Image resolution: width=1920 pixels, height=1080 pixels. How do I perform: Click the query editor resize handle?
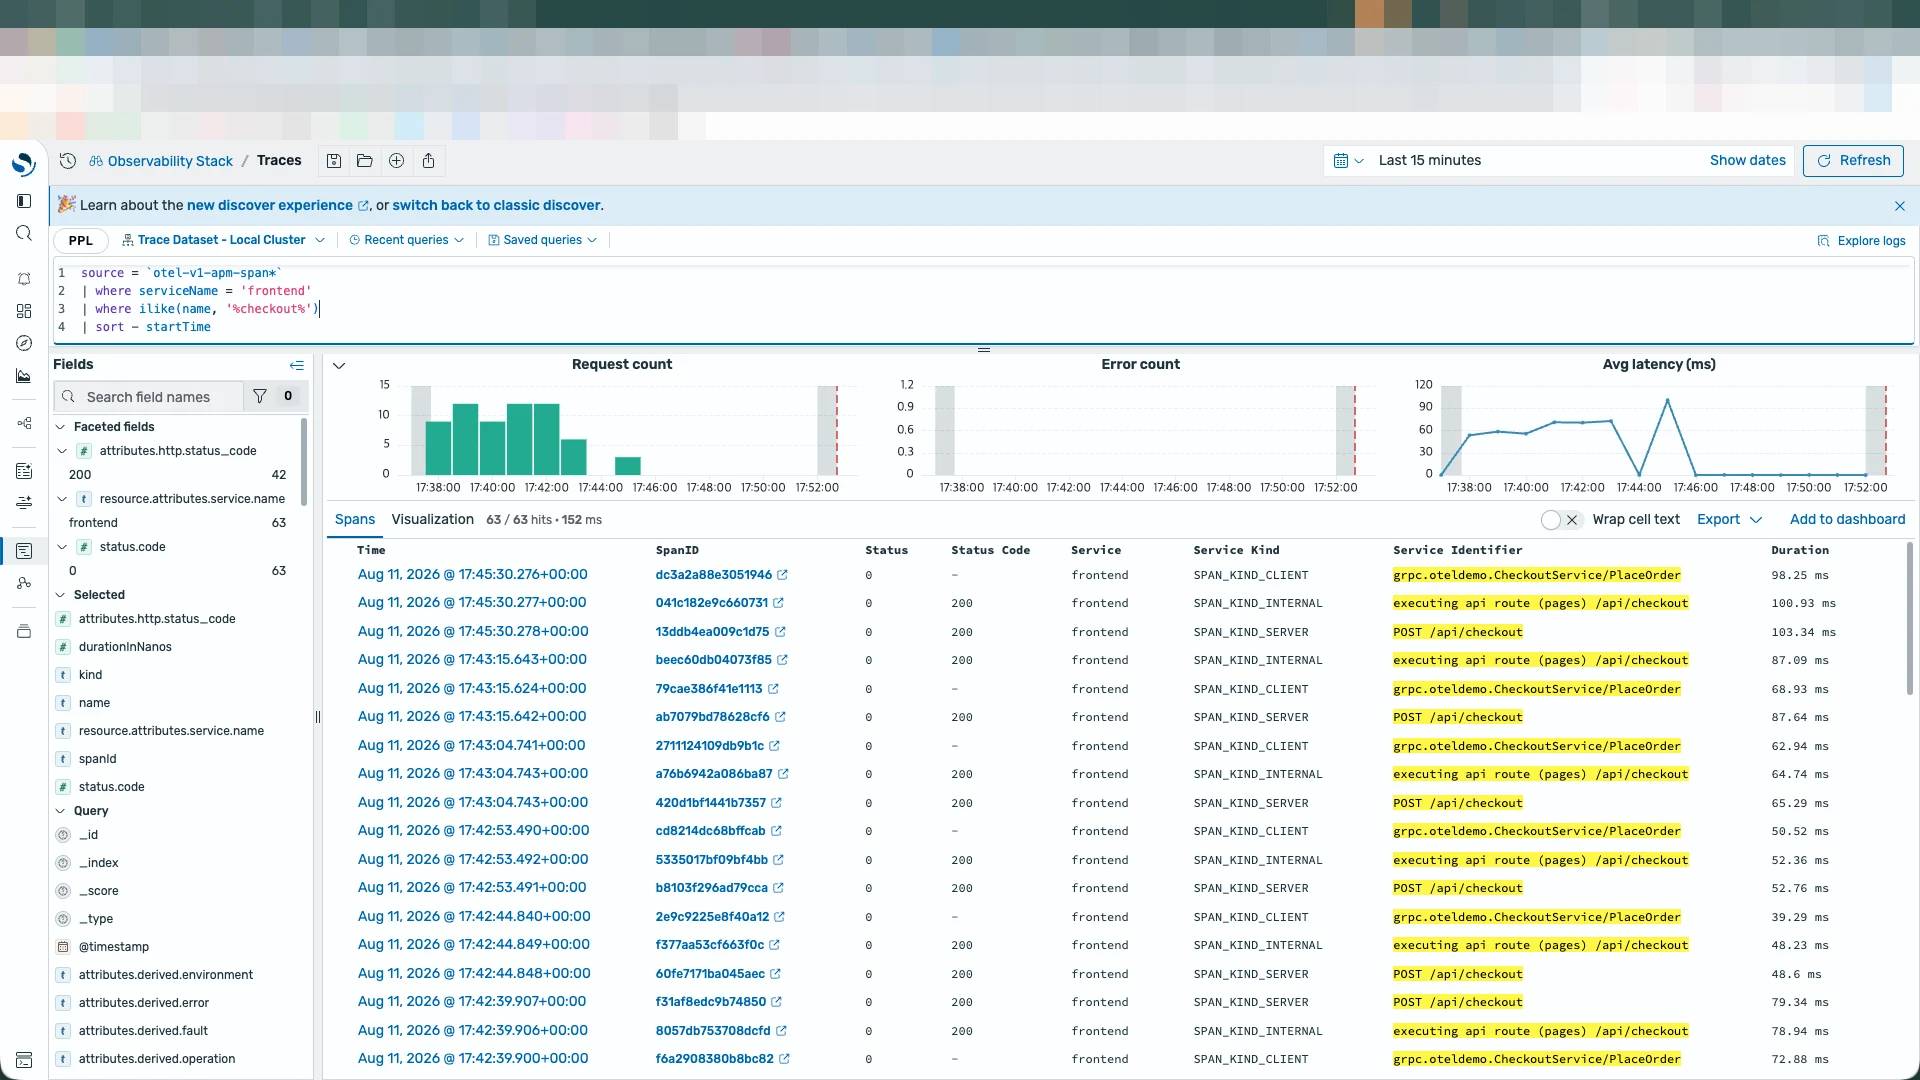(984, 350)
